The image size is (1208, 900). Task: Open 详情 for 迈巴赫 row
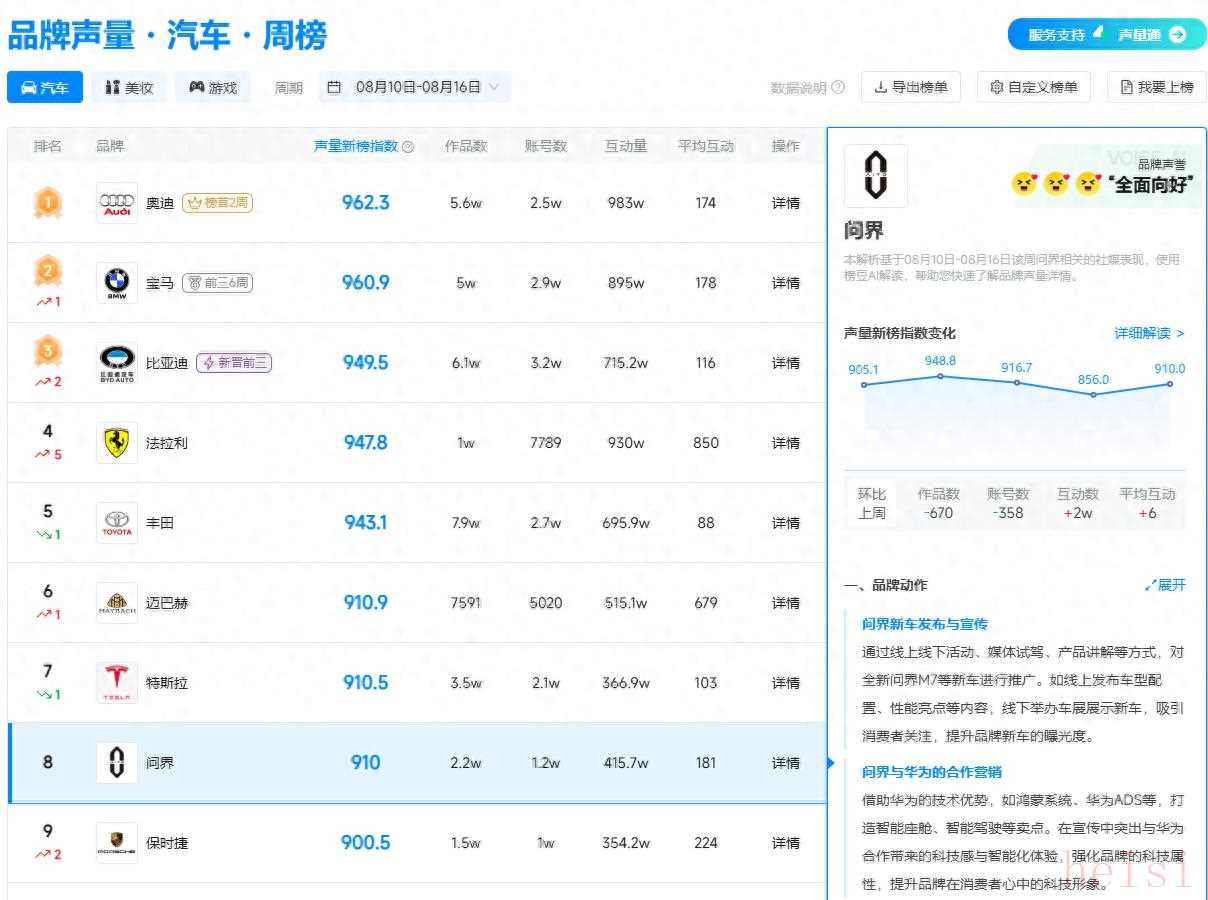click(786, 603)
